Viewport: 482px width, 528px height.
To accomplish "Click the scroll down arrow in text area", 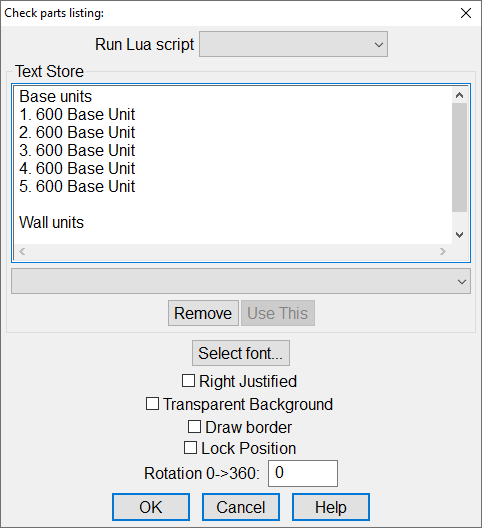I will coord(459,235).
